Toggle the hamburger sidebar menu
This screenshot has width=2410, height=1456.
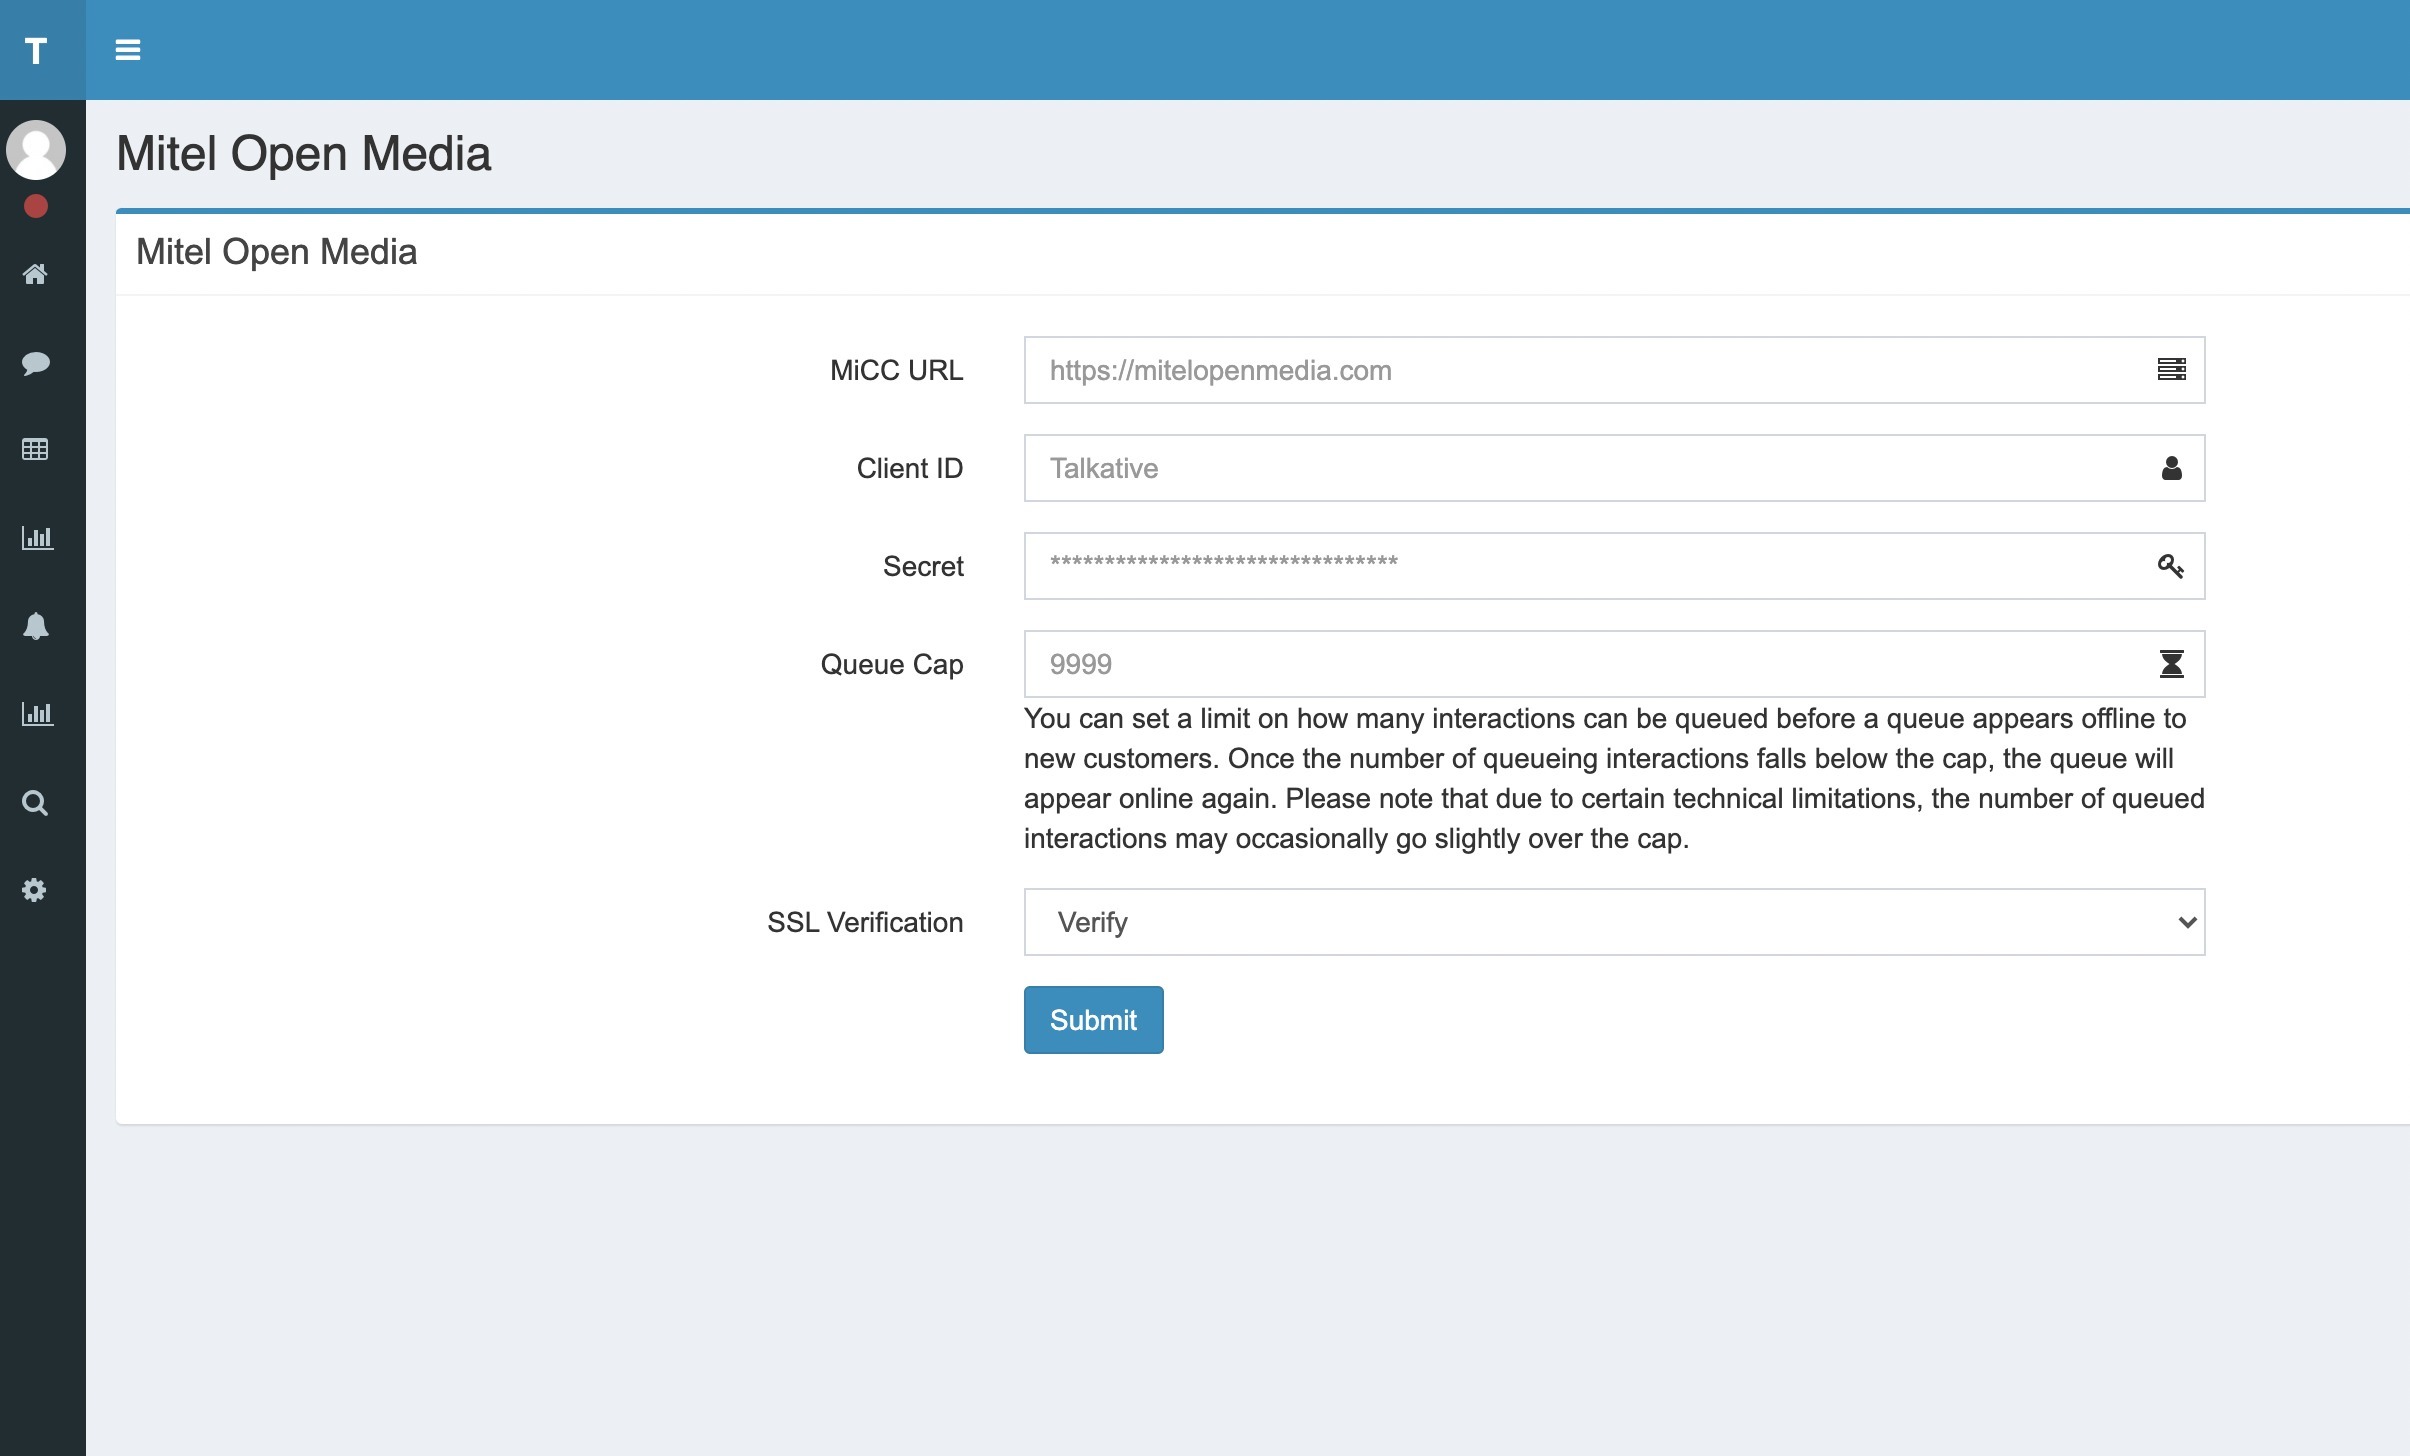coord(128,50)
